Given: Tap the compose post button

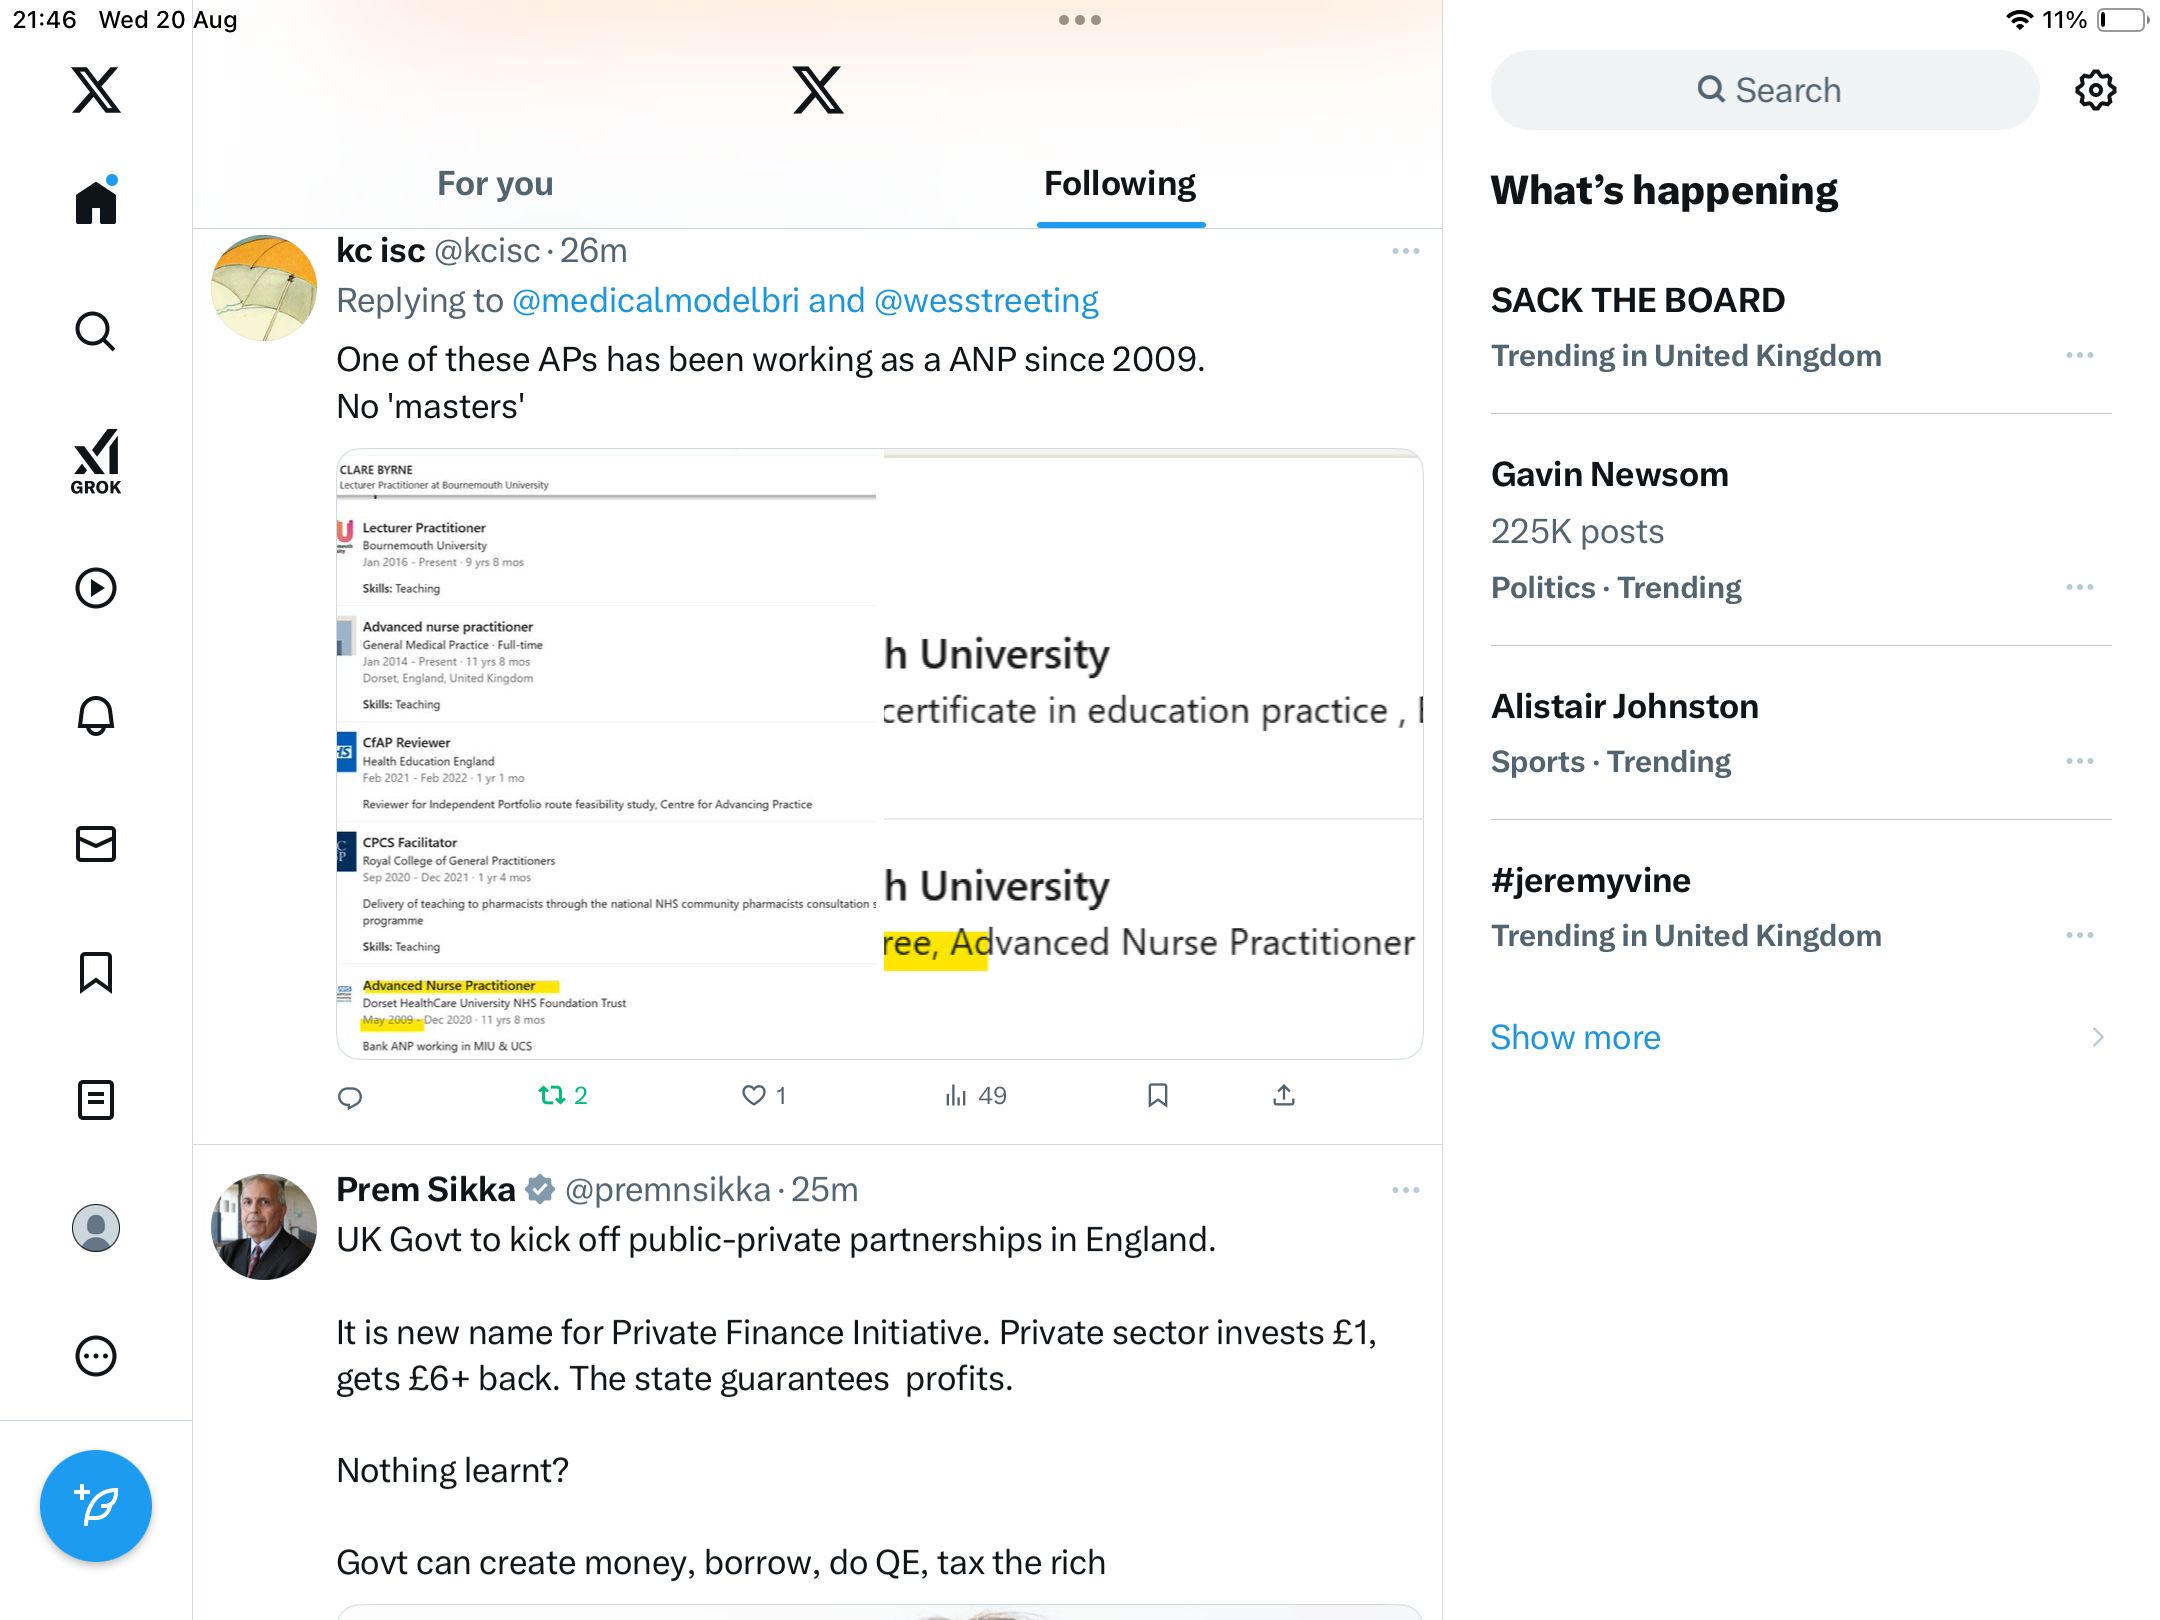Looking at the screenshot, I should (x=96, y=1505).
